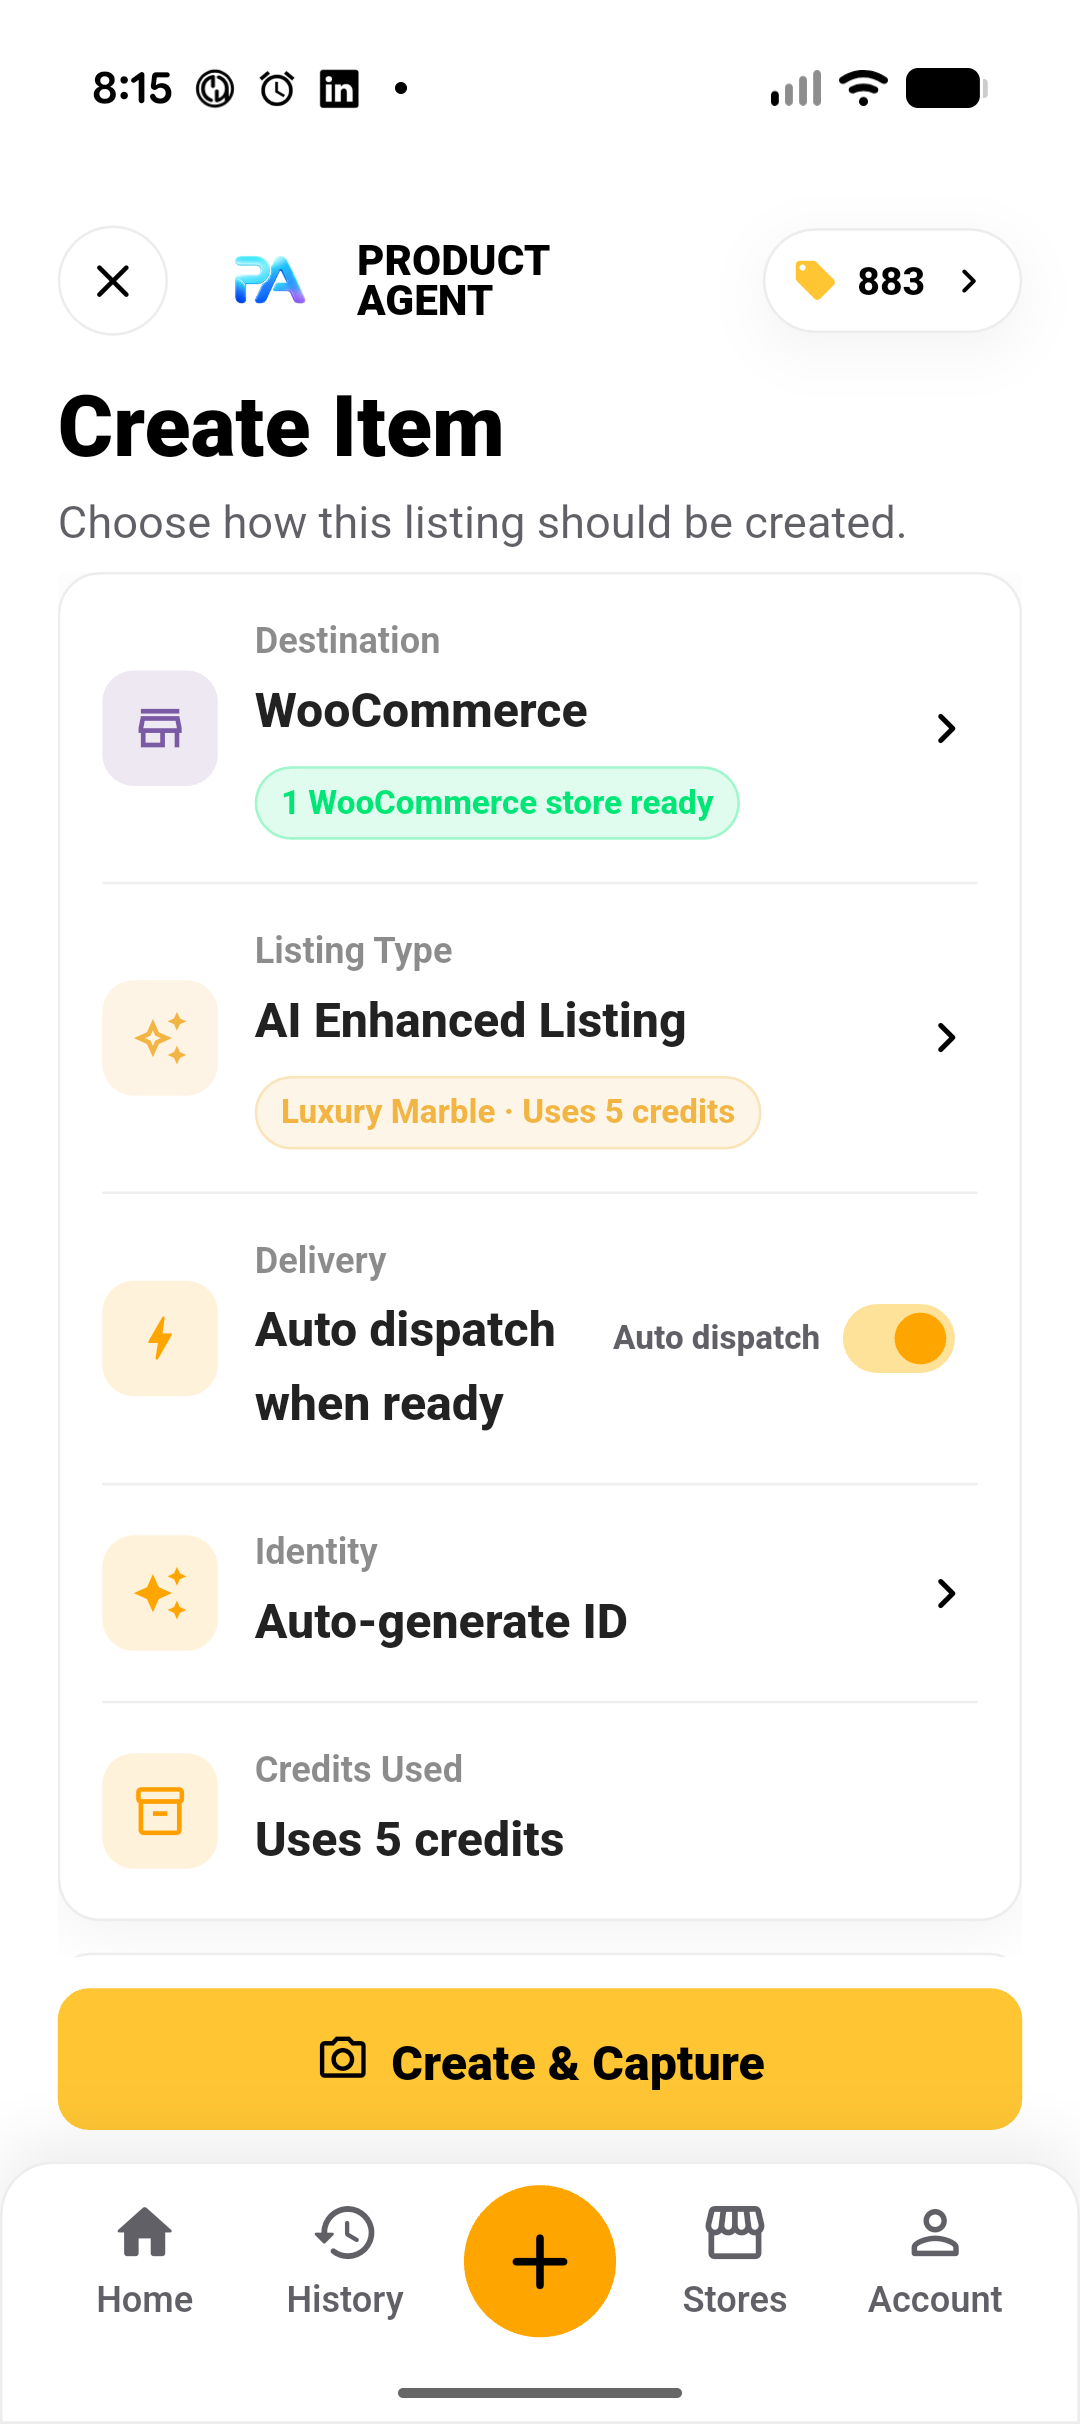The width and height of the screenshot is (1080, 2424).
Task: Tap the 'PRODUCT AGENT' title text
Action: (x=454, y=280)
